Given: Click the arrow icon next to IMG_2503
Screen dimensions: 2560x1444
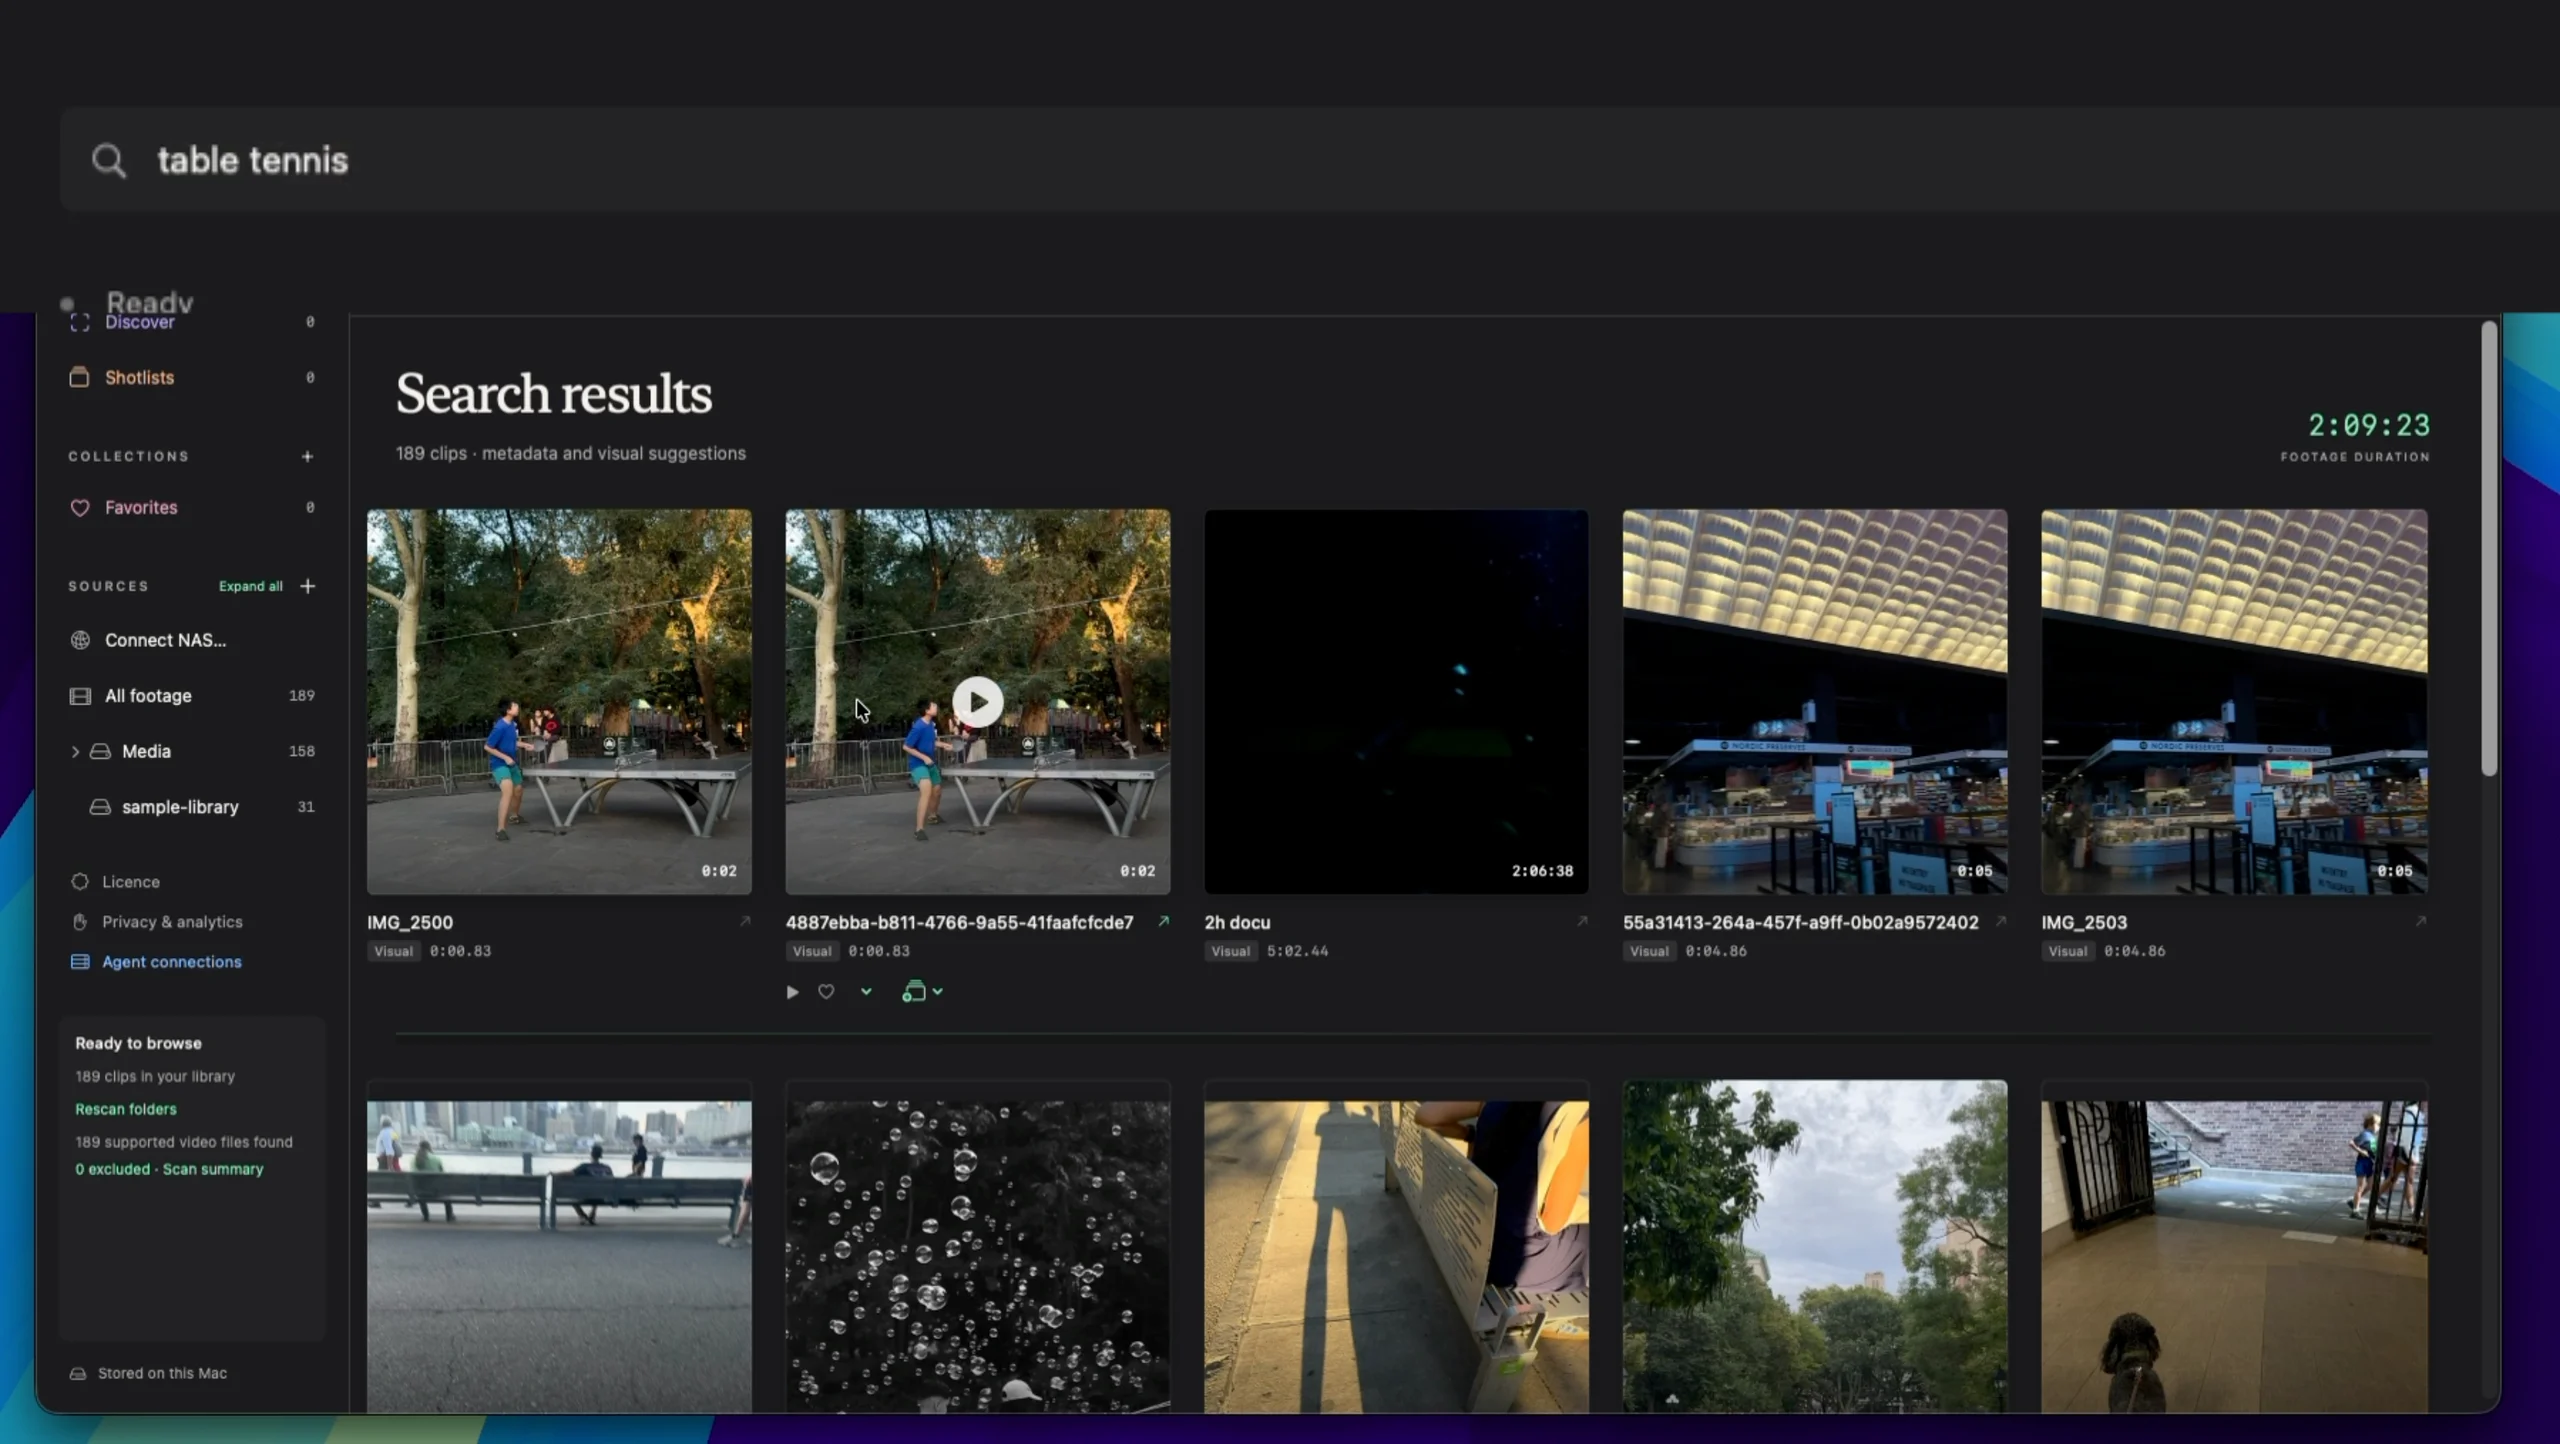Looking at the screenshot, I should [2420, 921].
